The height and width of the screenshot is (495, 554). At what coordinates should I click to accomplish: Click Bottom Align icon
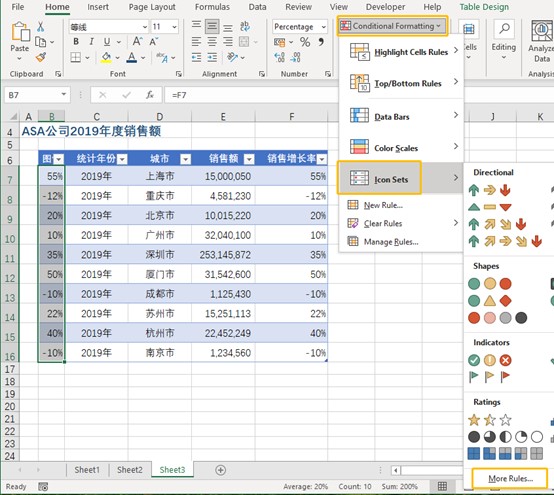pos(228,27)
